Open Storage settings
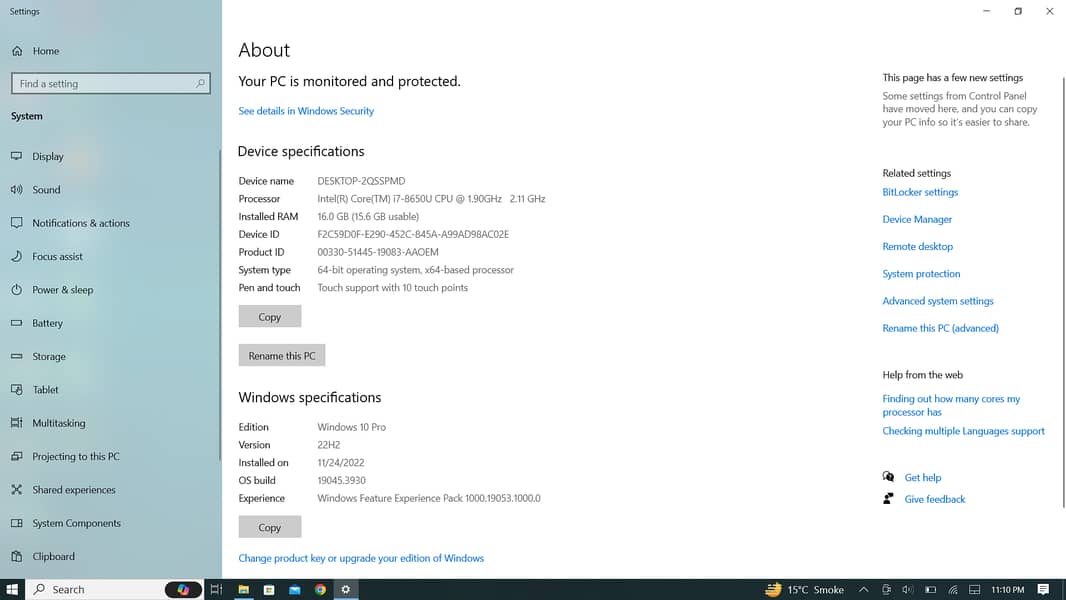1066x600 pixels. click(48, 357)
